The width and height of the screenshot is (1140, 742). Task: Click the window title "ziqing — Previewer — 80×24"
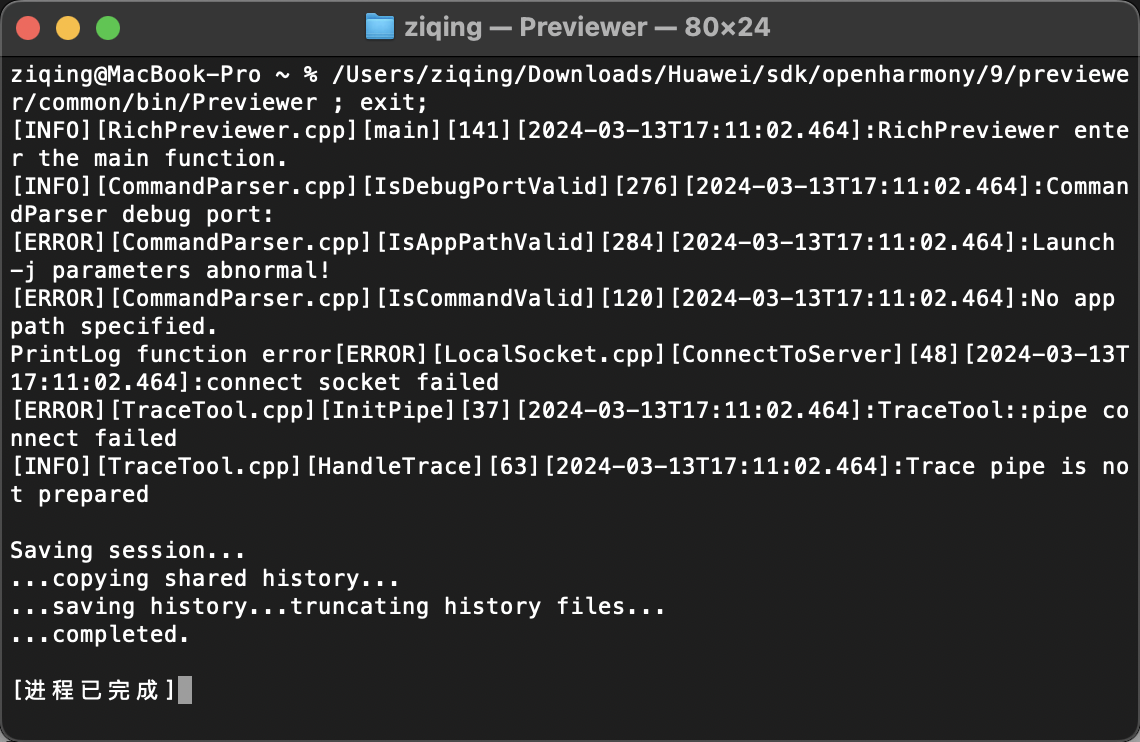tap(587, 27)
